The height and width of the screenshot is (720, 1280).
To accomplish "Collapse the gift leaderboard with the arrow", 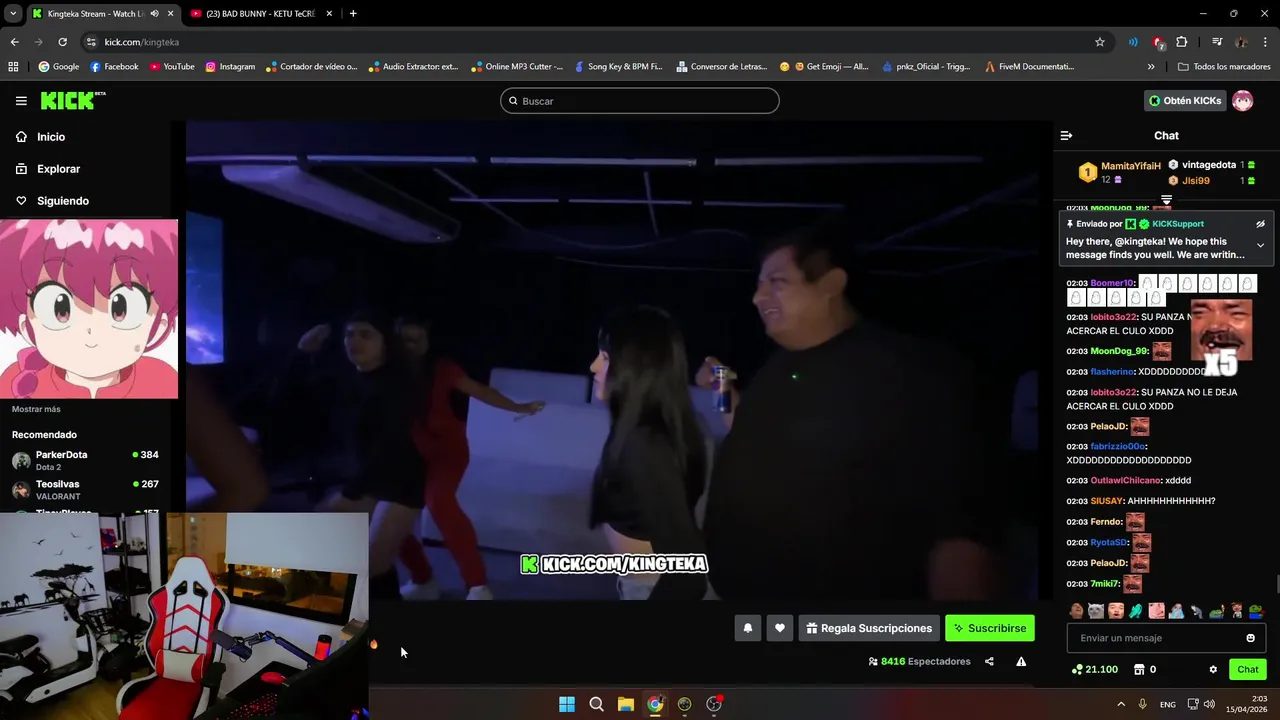I will [1166, 200].
